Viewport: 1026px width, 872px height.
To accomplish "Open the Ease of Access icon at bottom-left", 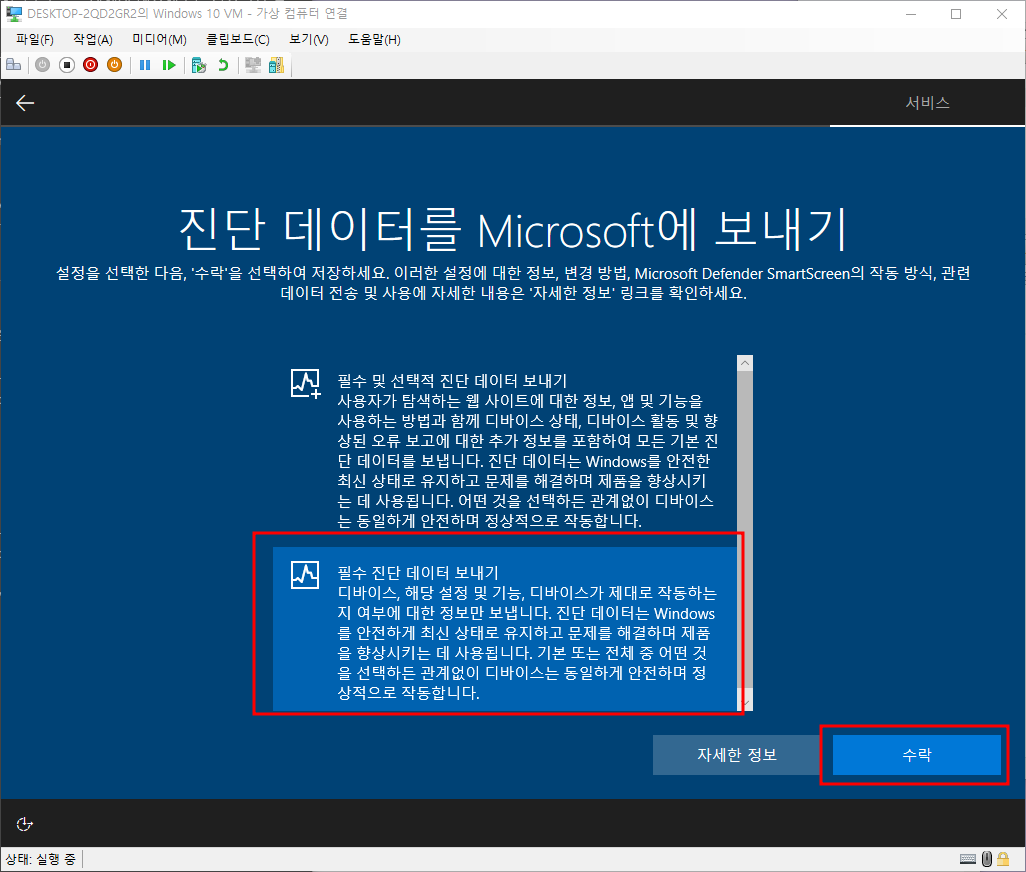I will click(24, 824).
